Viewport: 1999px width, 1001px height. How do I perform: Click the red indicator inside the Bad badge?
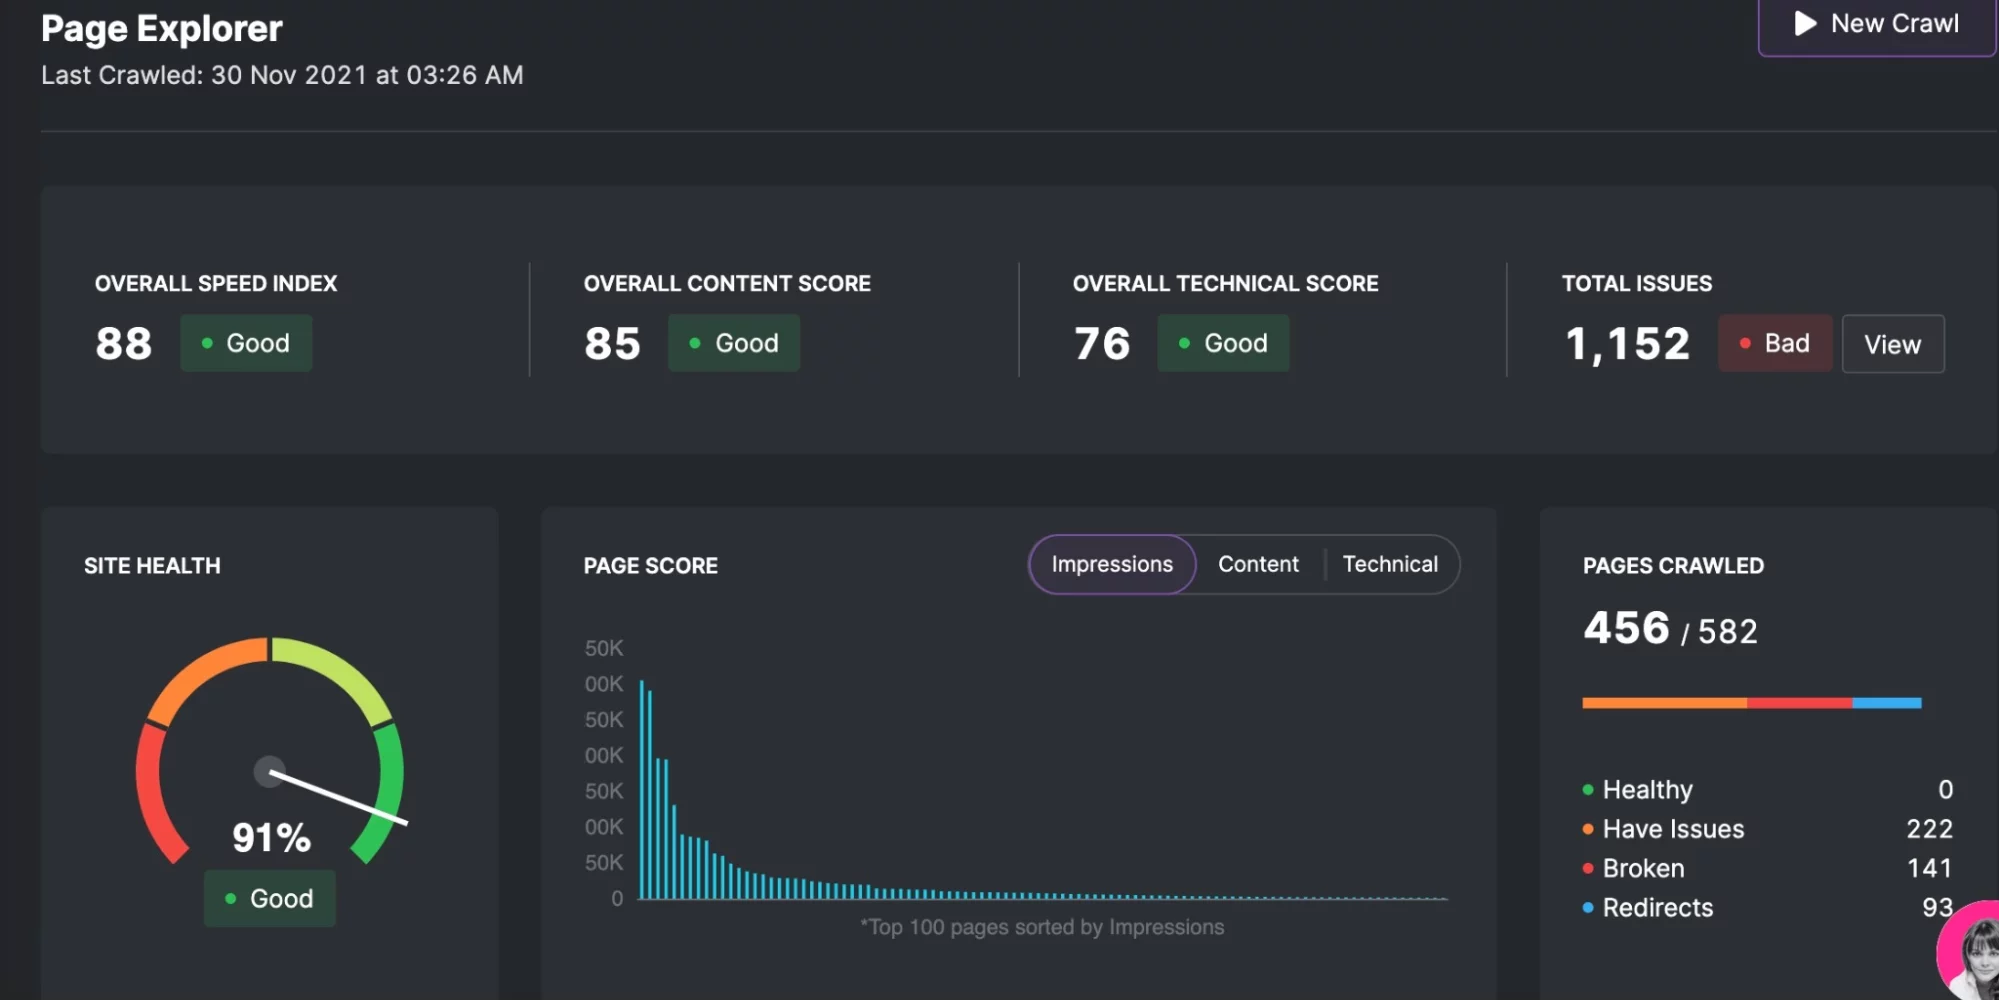tap(1743, 343)
